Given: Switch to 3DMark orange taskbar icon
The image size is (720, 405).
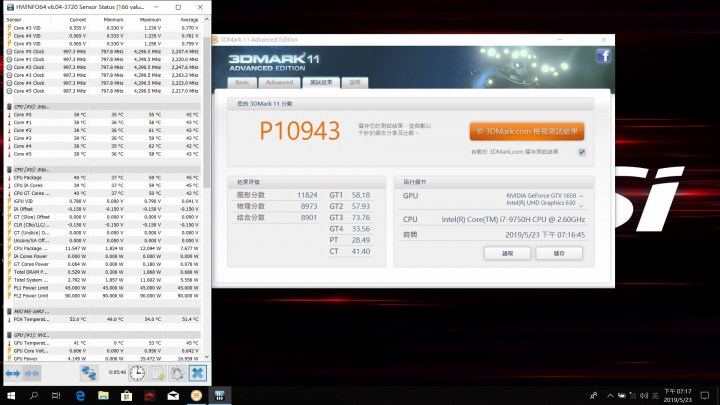Looking at the screenshot, I should click(196, 395).
